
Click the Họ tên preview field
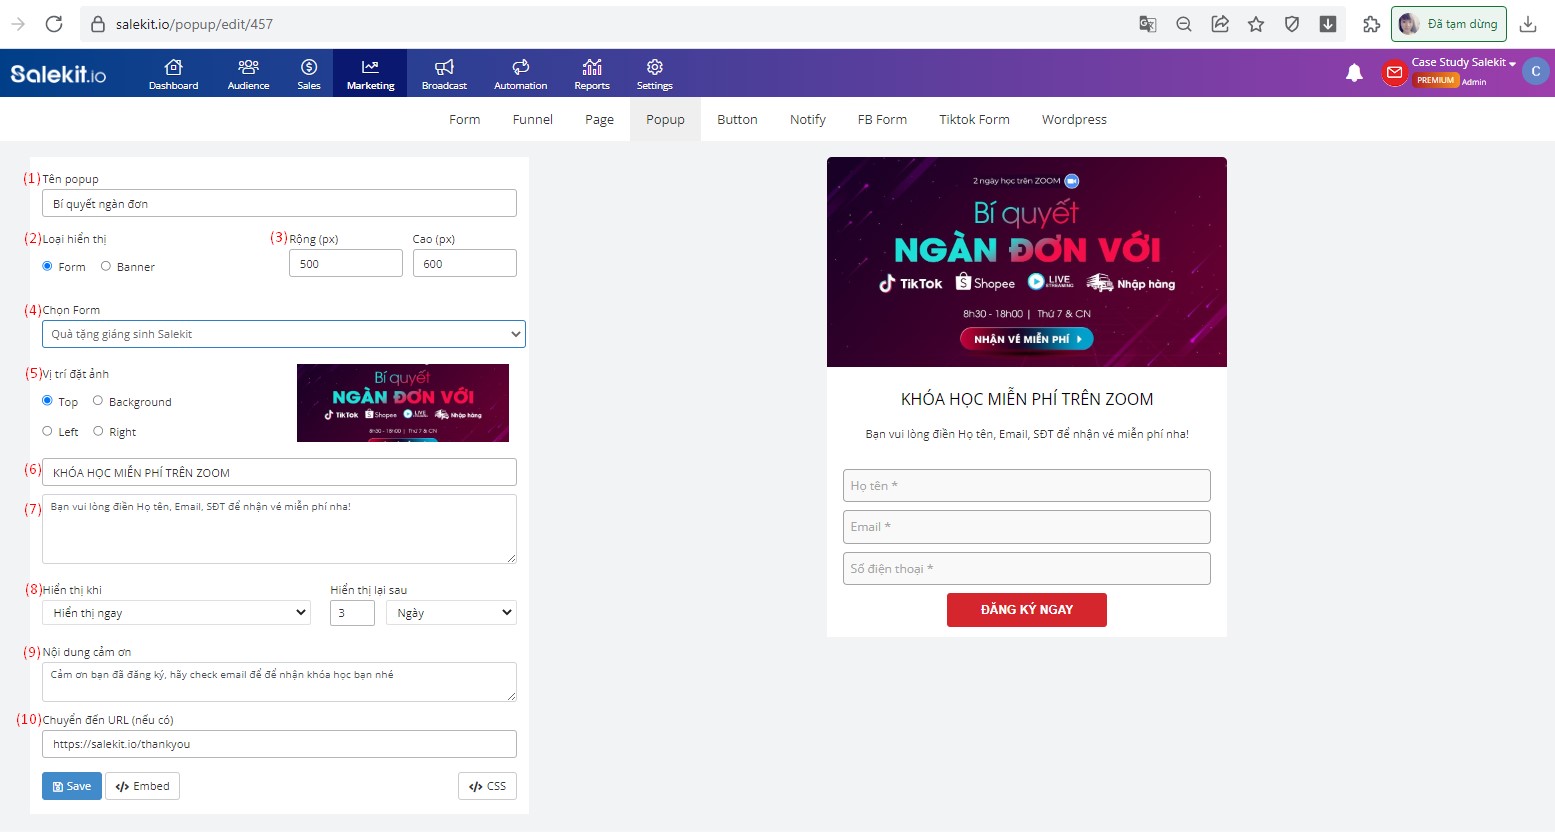pyautogui.click(x=1026, y=486)
